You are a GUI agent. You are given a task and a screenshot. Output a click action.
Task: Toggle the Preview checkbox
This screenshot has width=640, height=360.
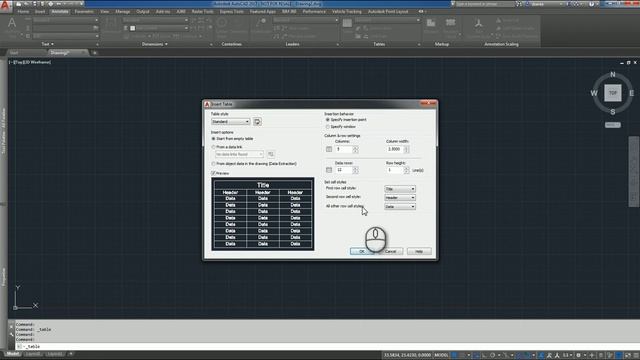[x=213, y=173]
